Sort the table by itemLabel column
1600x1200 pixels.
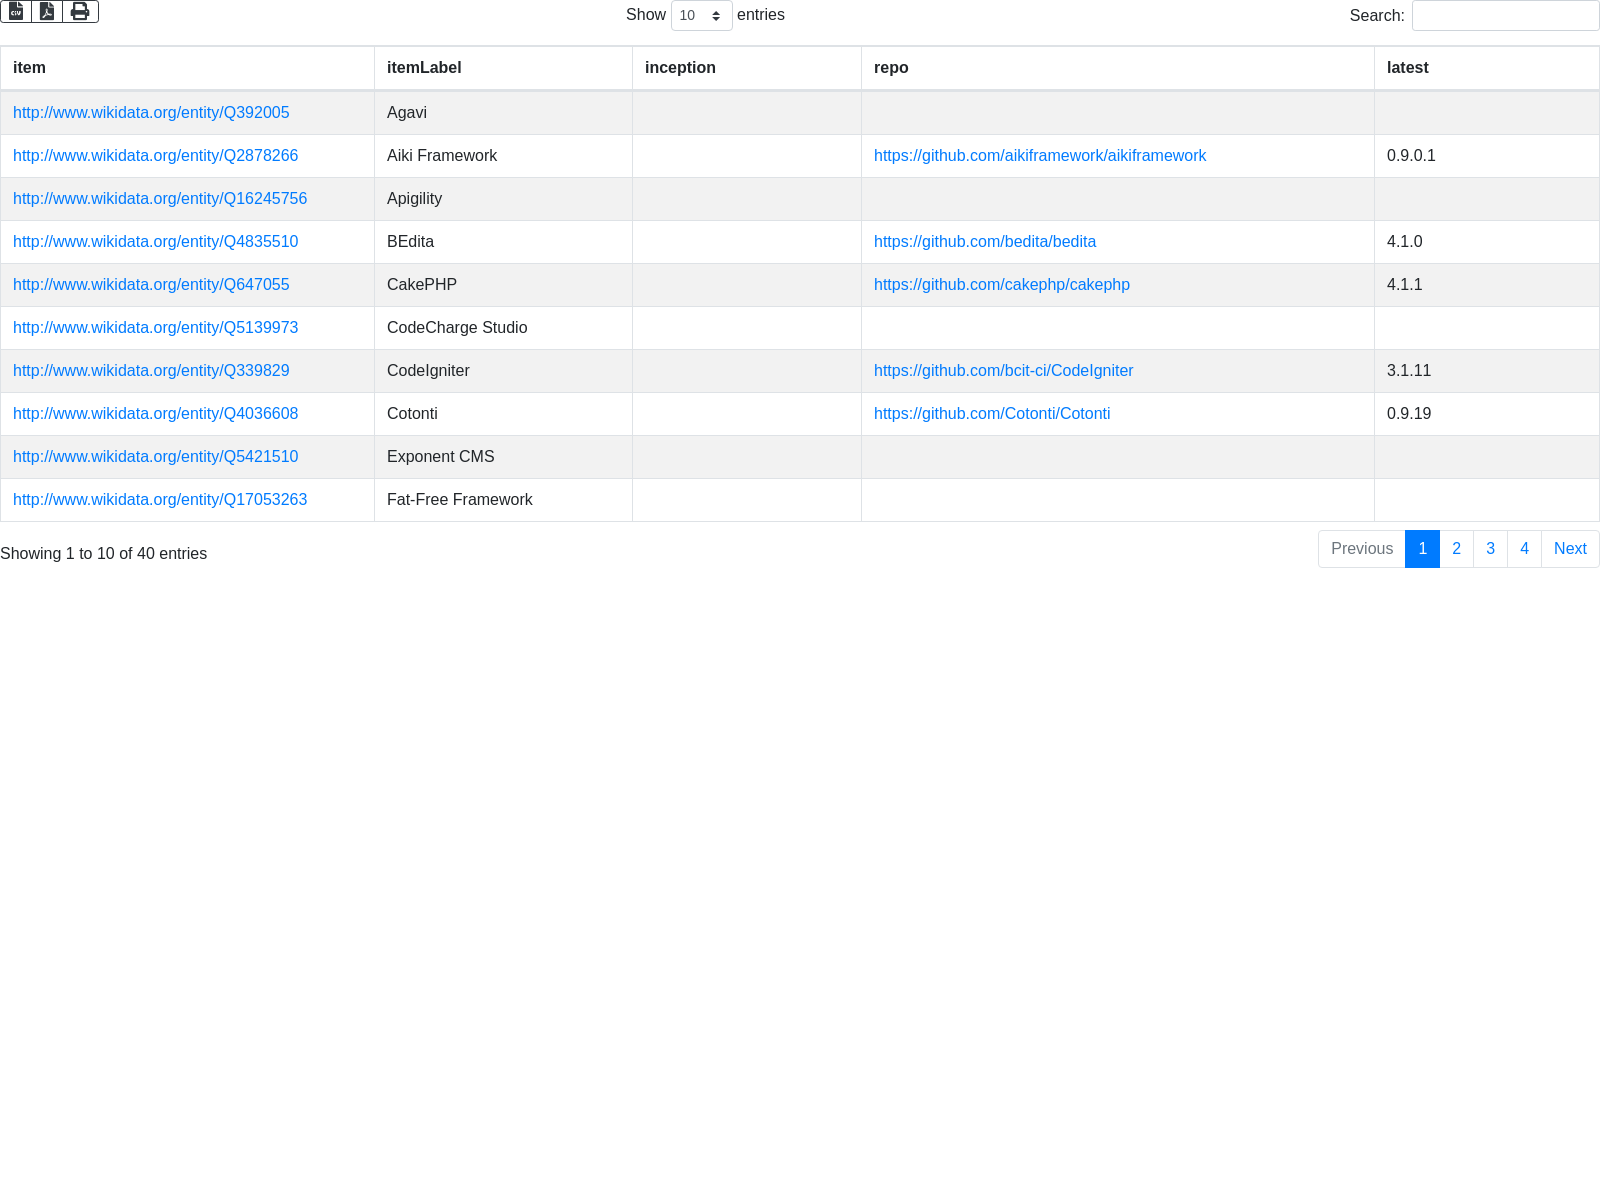click(x=424, y=68)
